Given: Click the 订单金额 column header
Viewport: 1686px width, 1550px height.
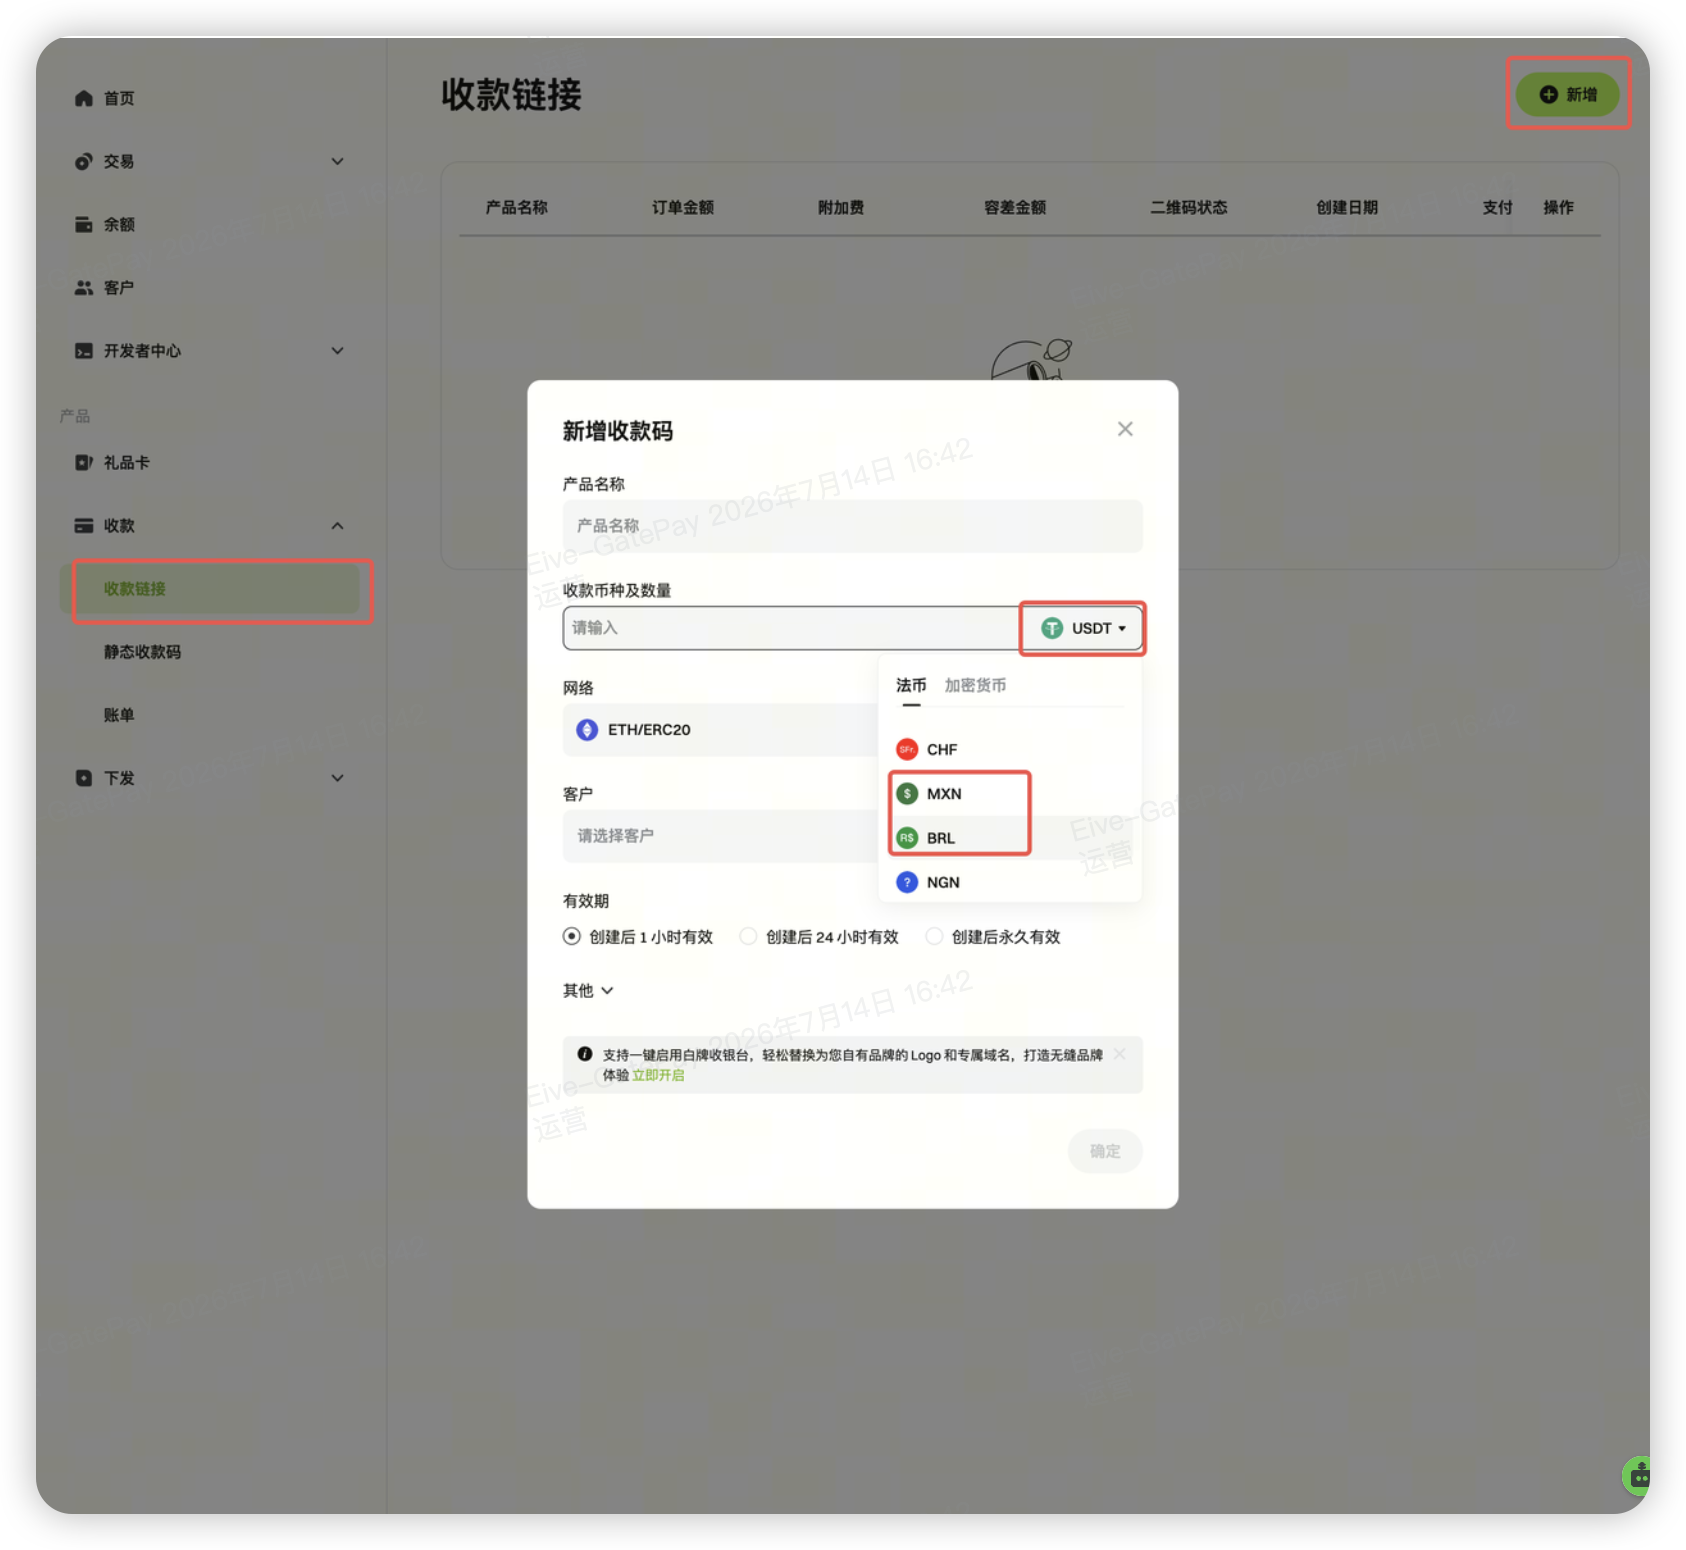Looking at the screenshot, I should 683,207.
